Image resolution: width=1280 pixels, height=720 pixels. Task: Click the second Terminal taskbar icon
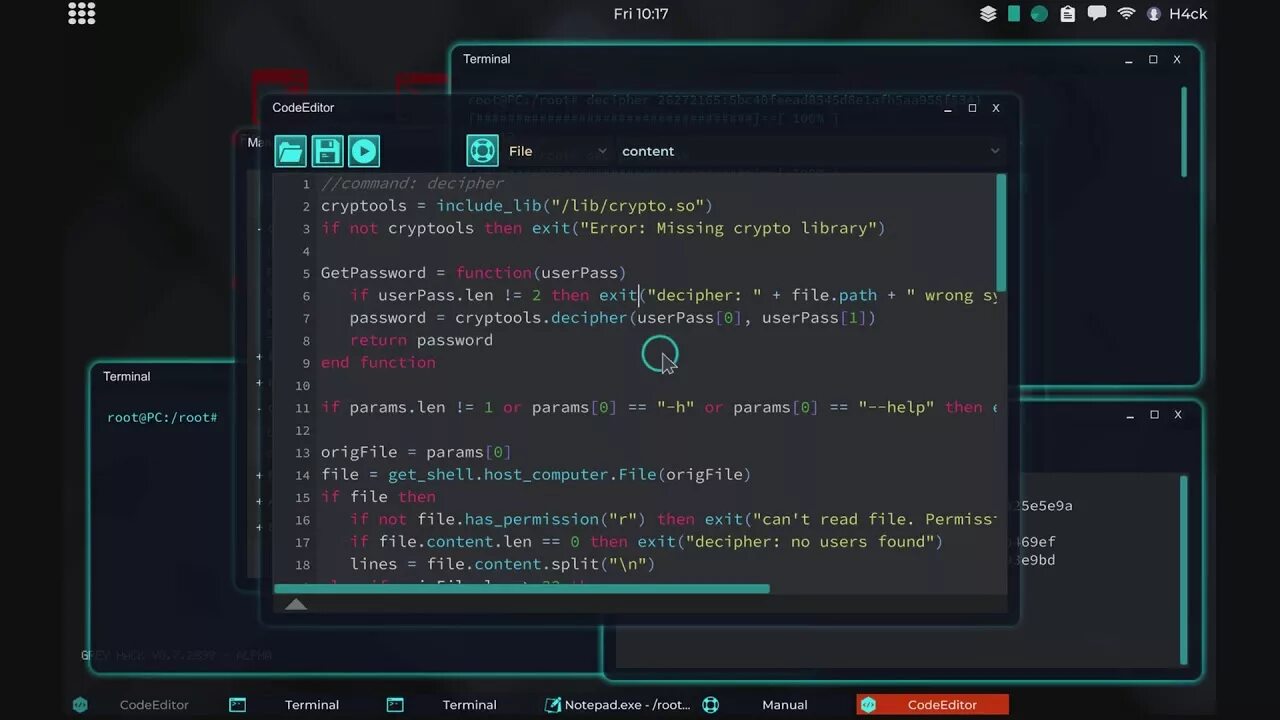395,705
